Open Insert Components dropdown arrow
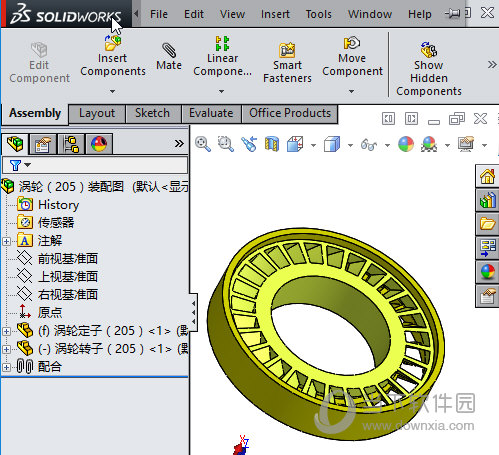 [112, 91]
